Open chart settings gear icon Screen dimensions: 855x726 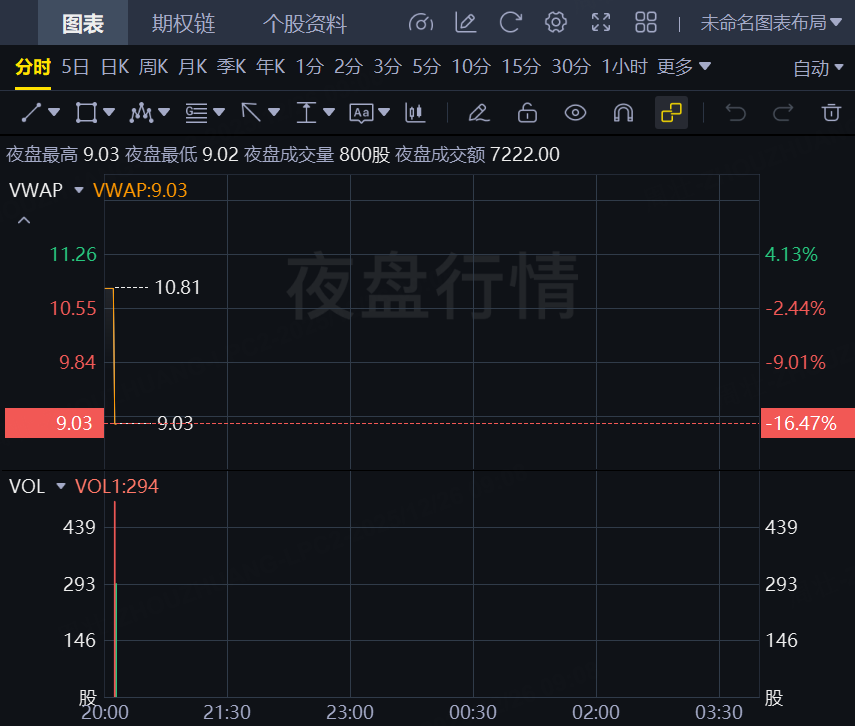tap(556, 23)
